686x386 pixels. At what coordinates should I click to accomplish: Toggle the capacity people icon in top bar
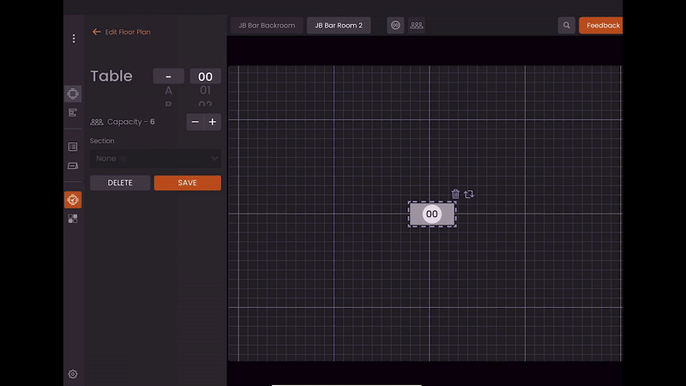(416, 25)
